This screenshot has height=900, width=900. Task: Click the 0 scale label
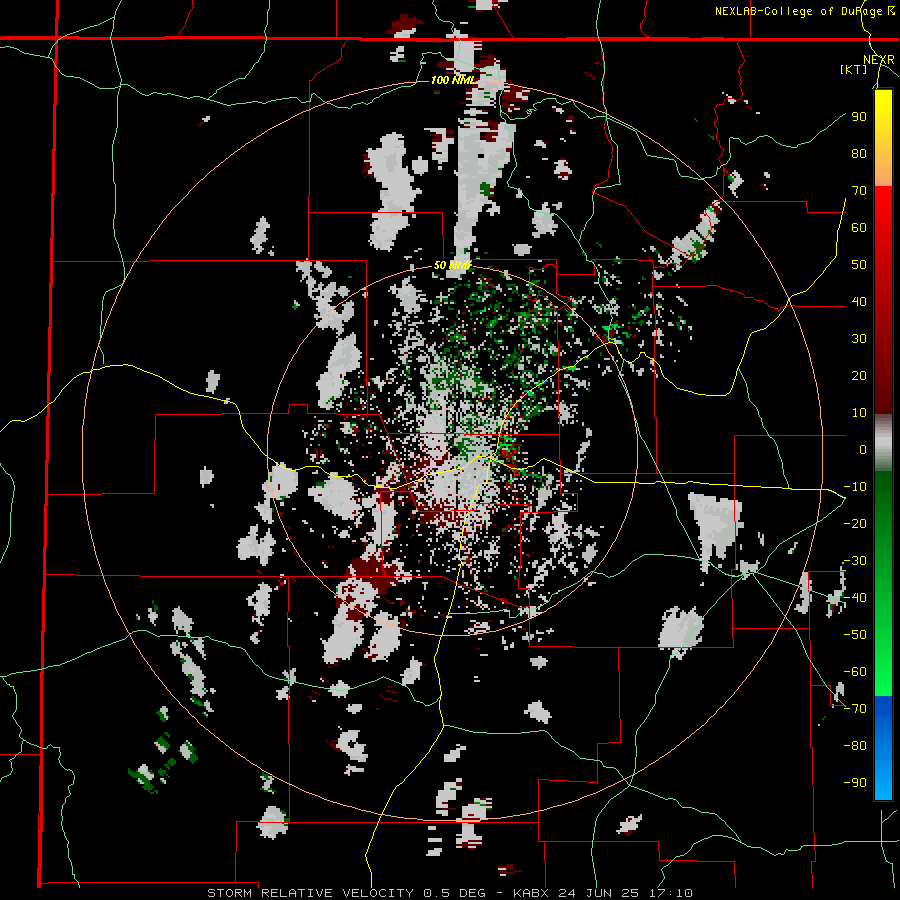[863, 449]
